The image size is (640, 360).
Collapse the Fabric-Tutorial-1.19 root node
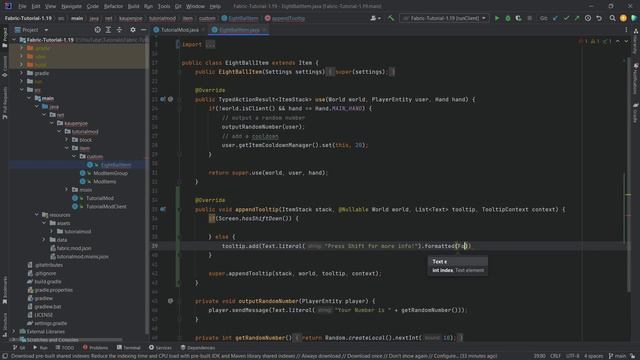(x=14, y=40)
